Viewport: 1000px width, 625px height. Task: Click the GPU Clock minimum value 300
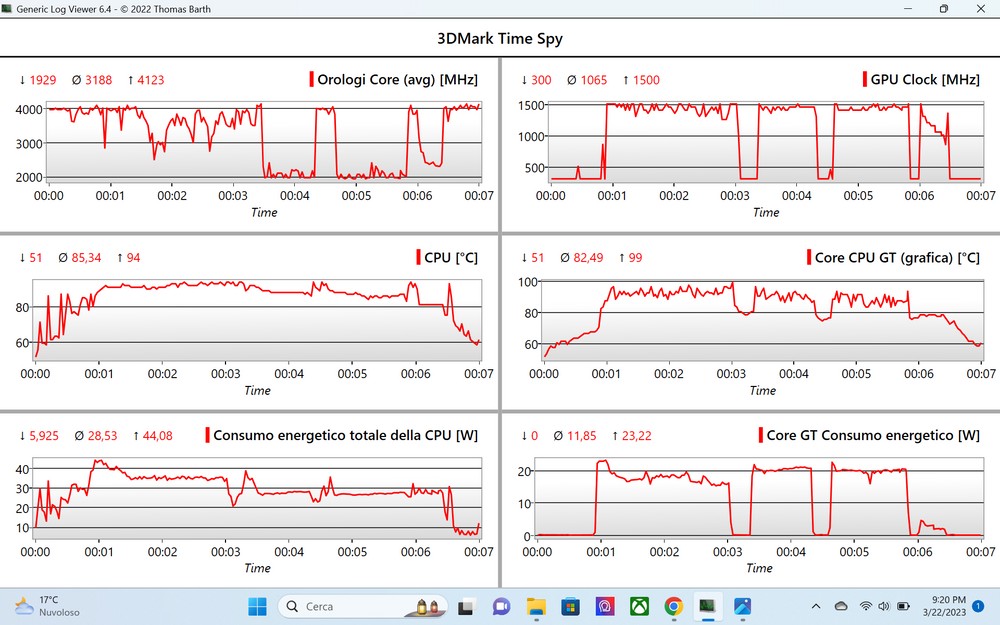pyautogui.click(x=541, y=80)
